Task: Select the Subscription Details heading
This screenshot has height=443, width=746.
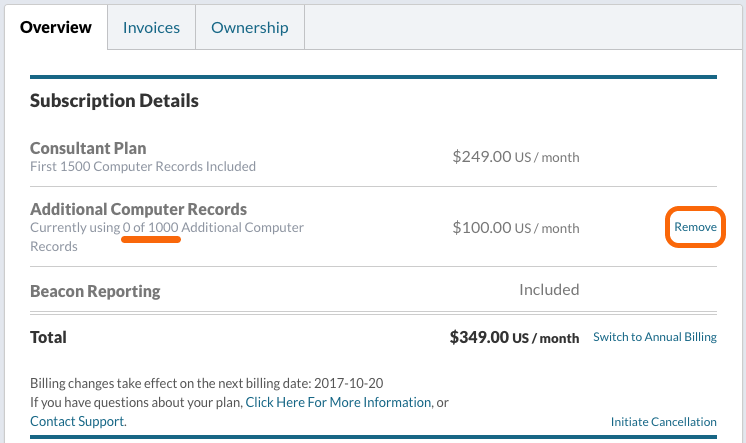Action: click(x=114, y=101)
